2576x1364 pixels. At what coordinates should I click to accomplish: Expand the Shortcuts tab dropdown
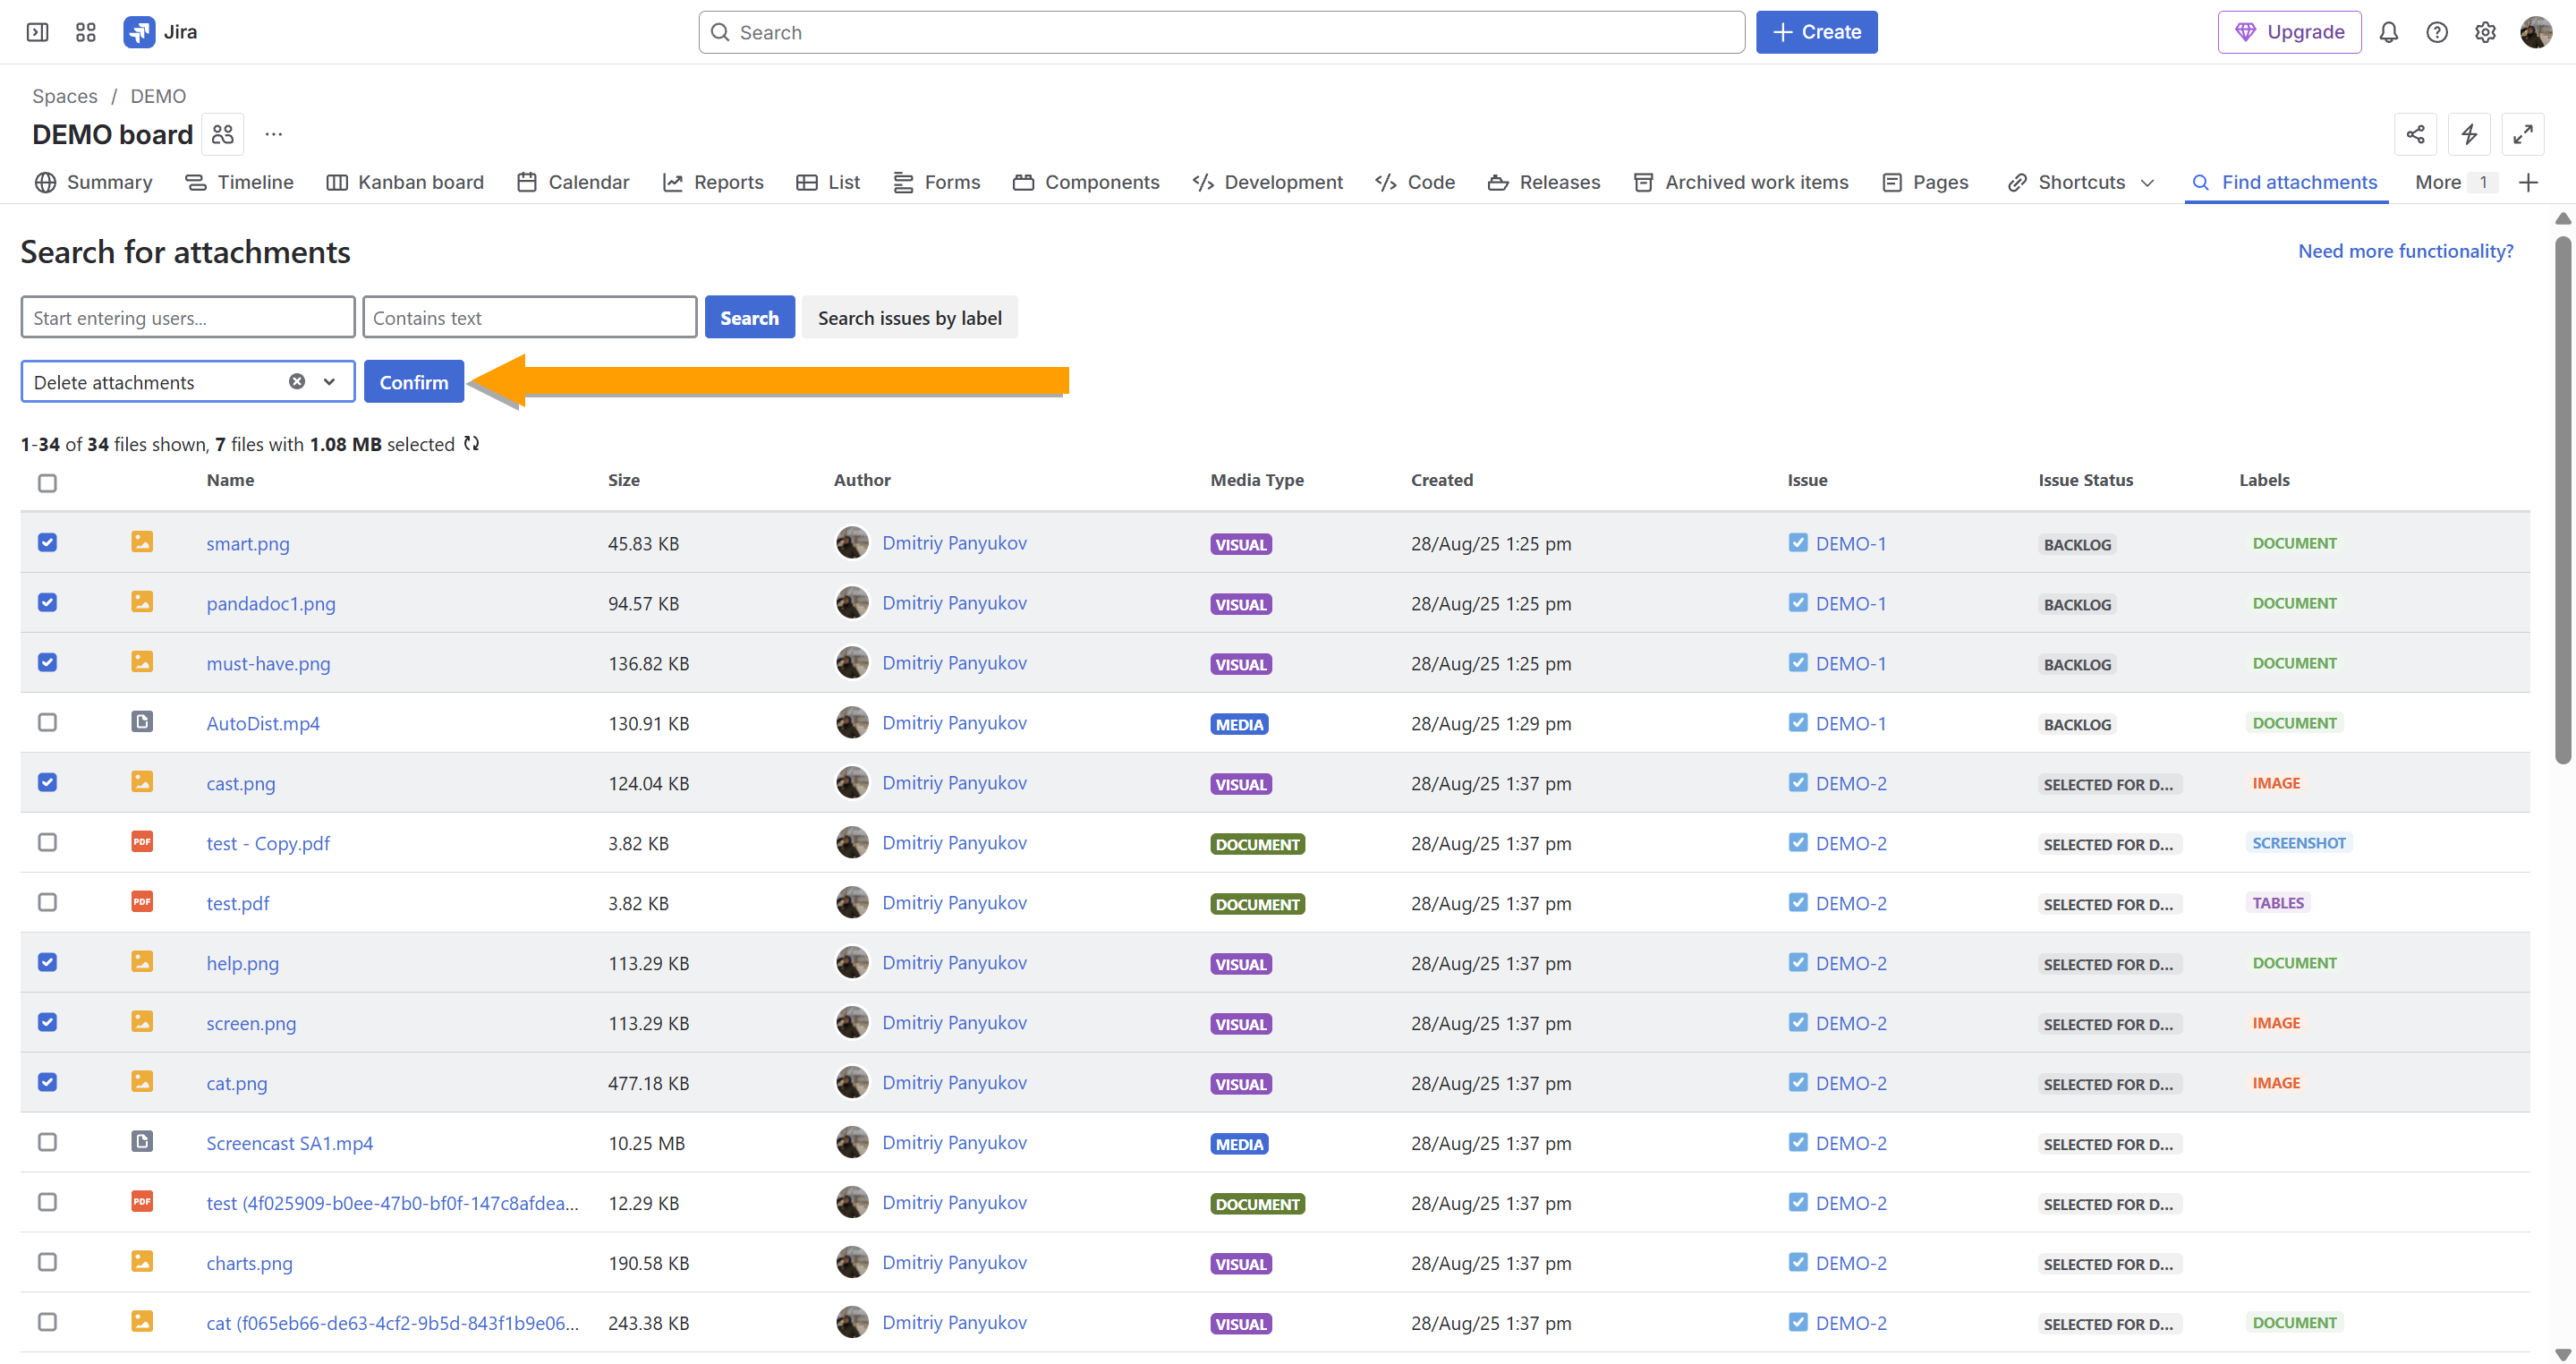[x=2147, y=183]
